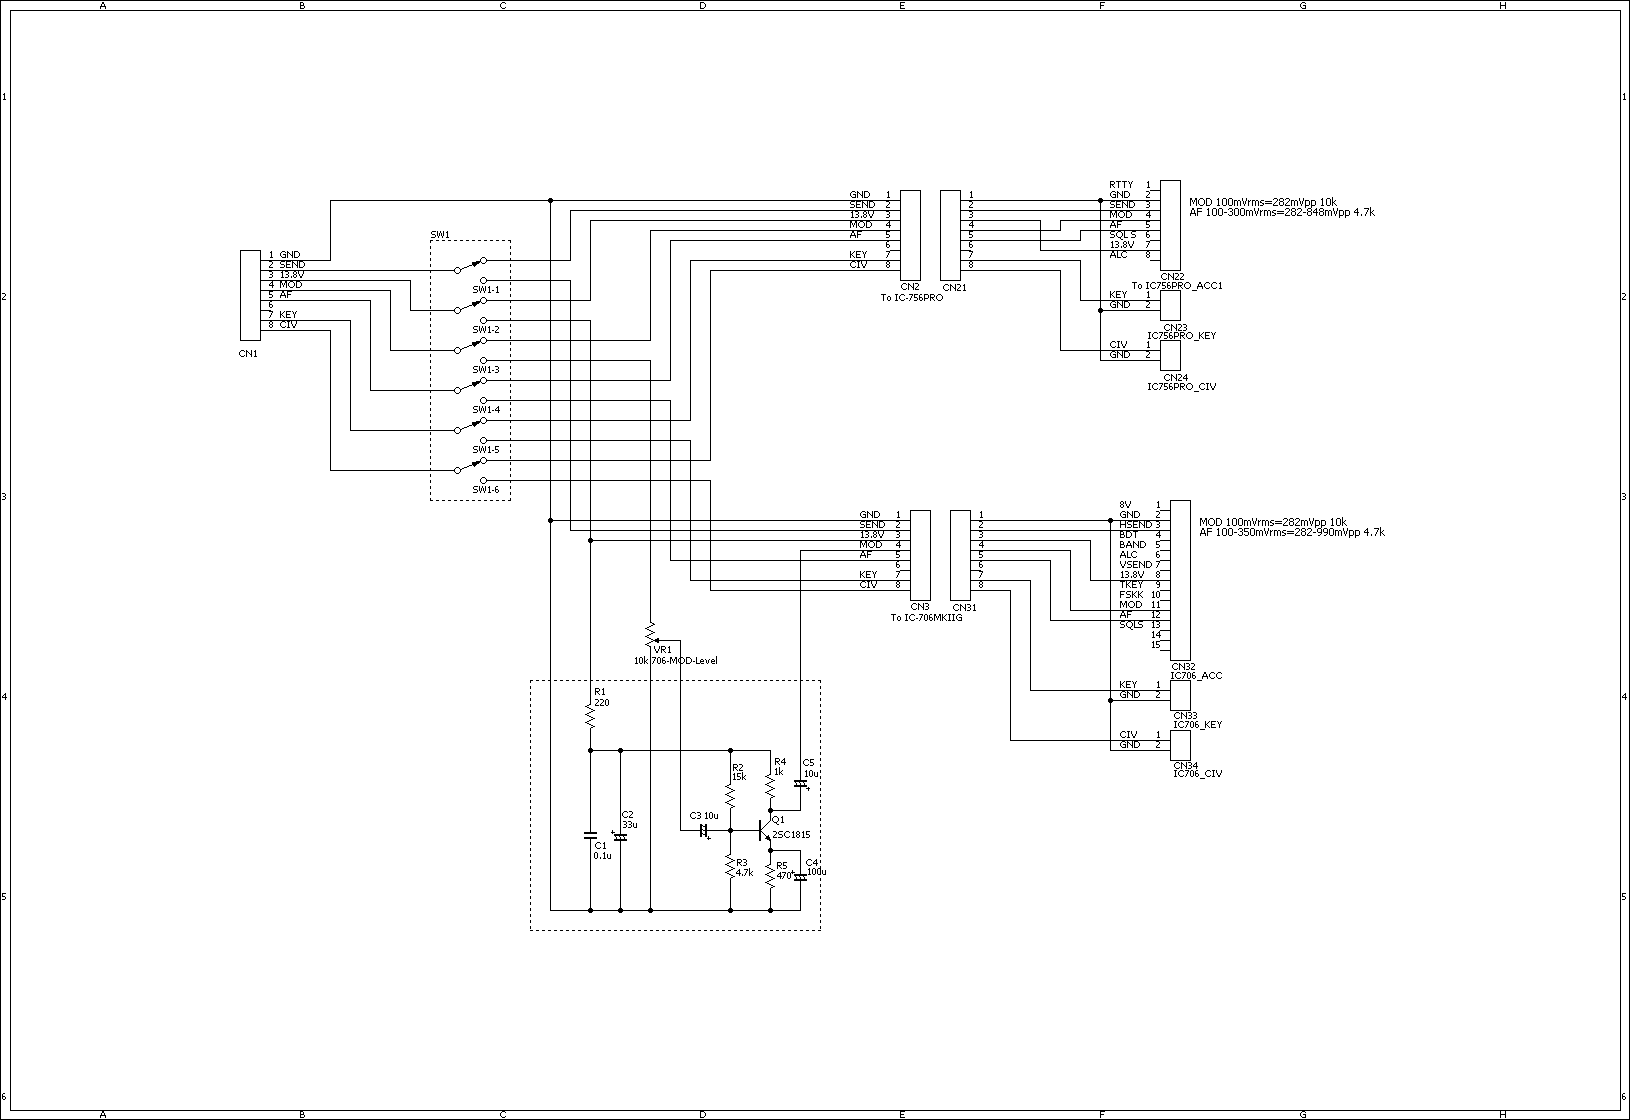Click the 'VSEND' pin label on CN32

pyautogui.click(x=1135, y=565)
